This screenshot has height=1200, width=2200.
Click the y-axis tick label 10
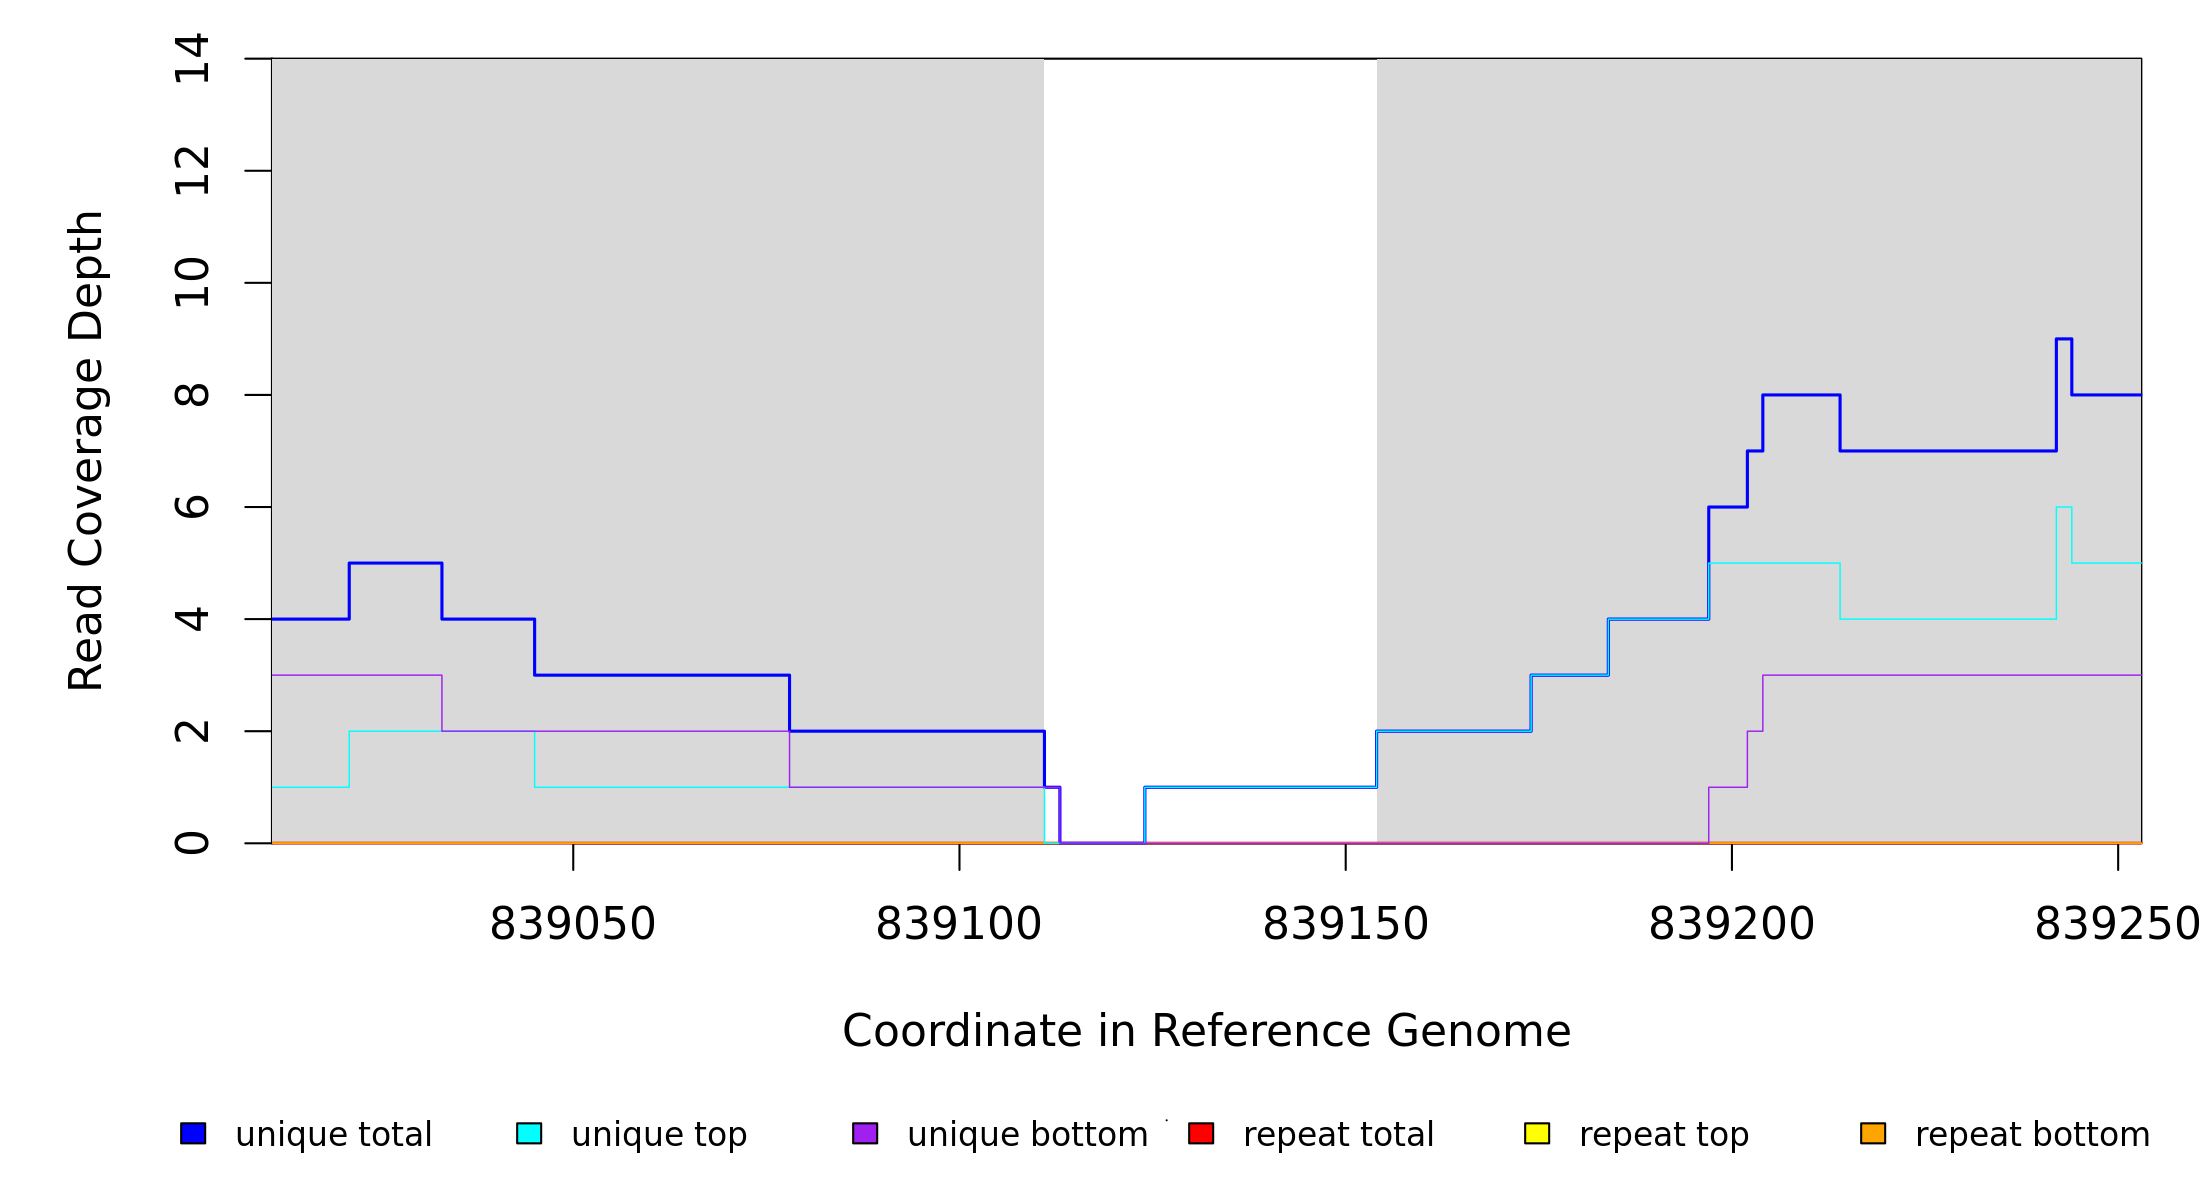pos(192,282)
